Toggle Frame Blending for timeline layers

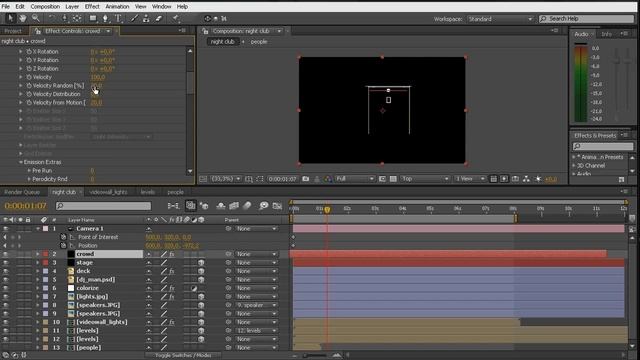tap(234, 206)
